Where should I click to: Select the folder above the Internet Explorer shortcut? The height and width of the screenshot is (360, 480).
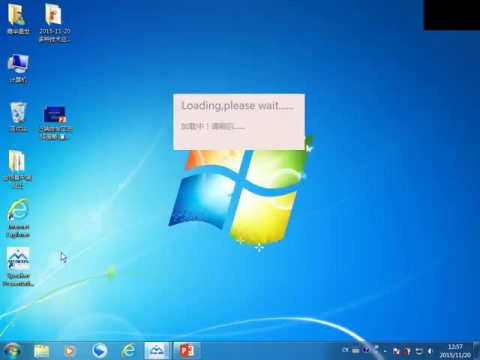pos(17,169)
